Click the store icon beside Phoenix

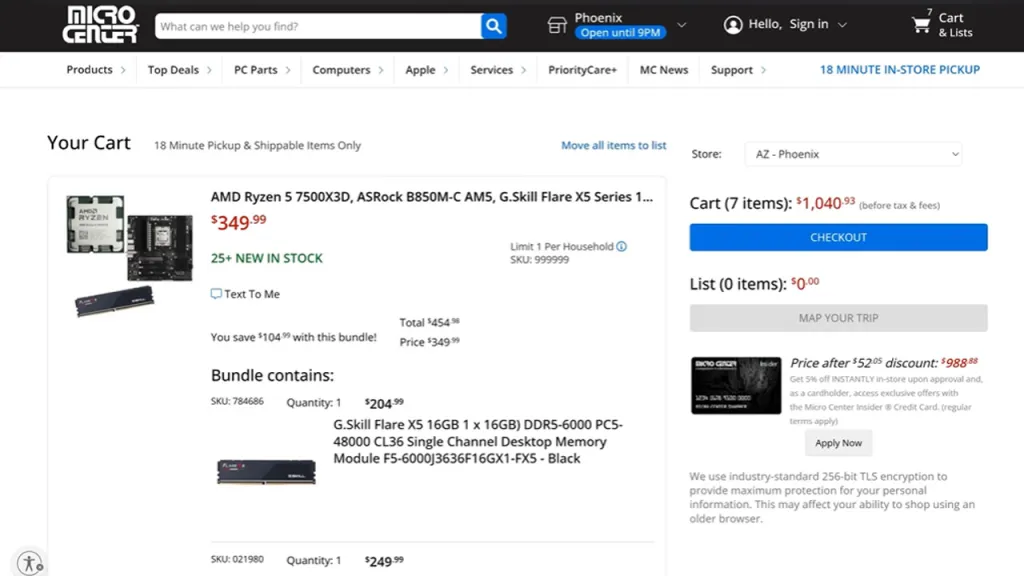pyautogui.click(x=557, y=25)
